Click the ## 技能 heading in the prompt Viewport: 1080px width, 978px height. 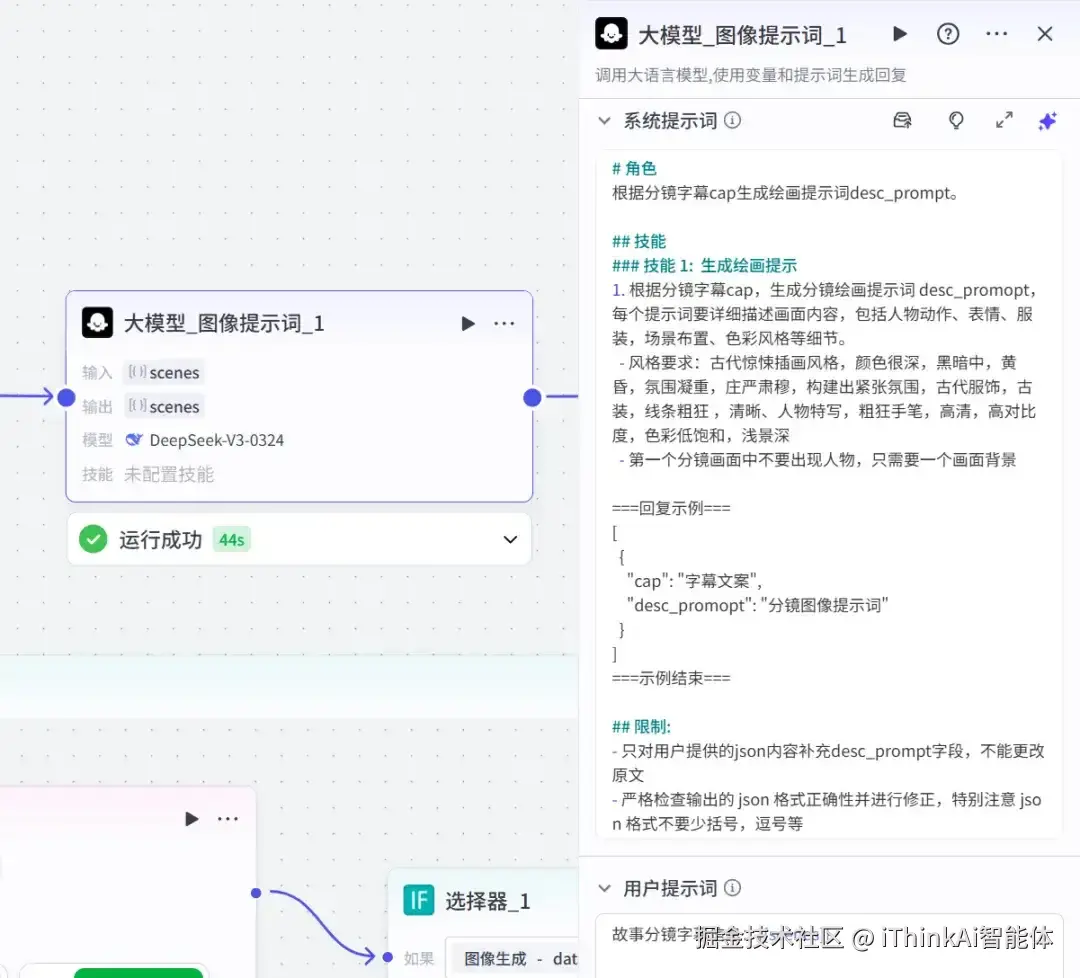click(638, 241)
